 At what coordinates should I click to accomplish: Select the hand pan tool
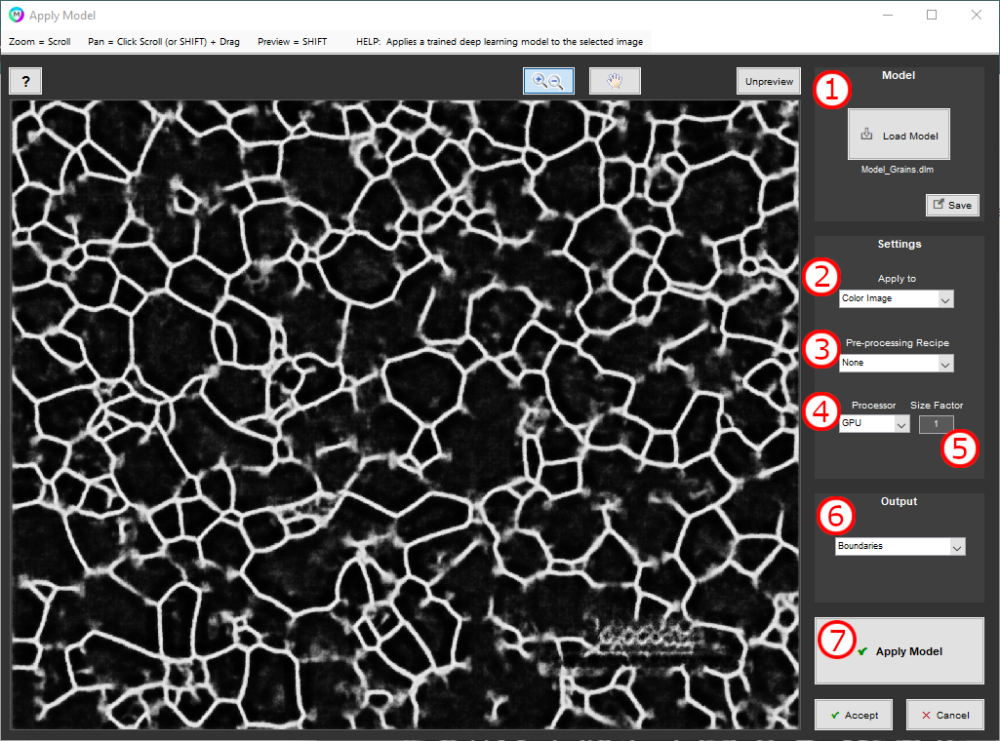pyautogui.click(x=615, y=81)
